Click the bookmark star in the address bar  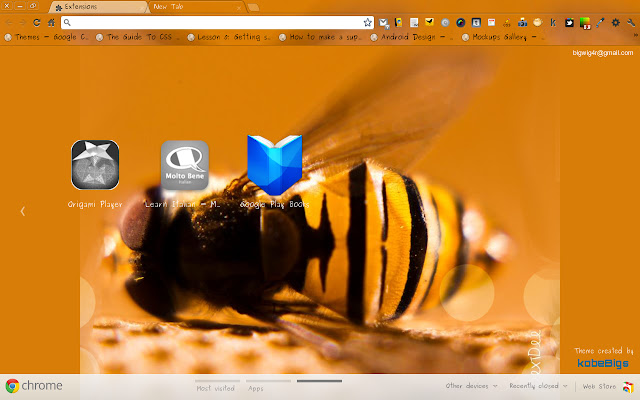coord(367,22)
